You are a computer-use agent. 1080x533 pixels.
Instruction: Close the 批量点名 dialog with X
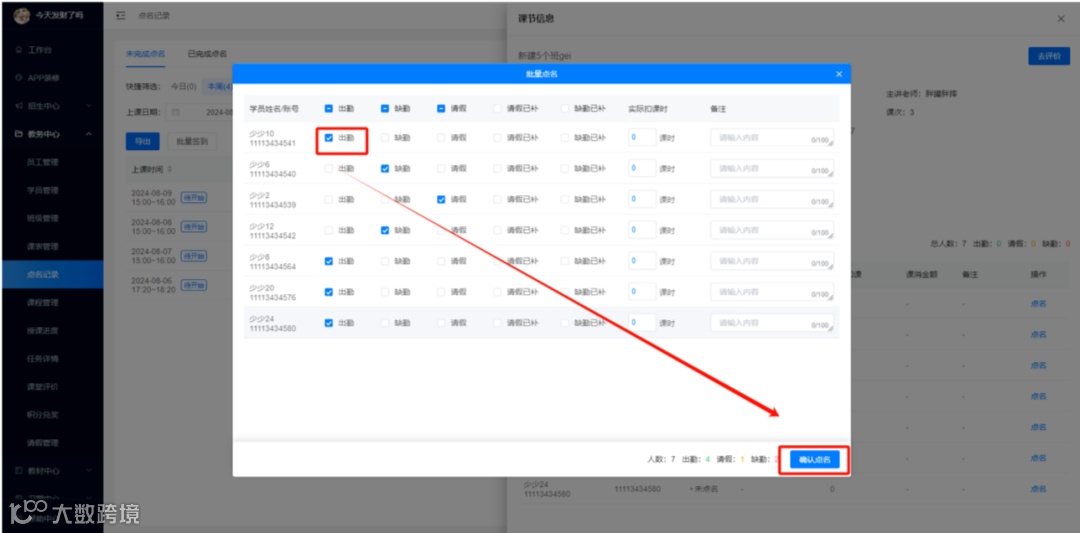(839, 74)
